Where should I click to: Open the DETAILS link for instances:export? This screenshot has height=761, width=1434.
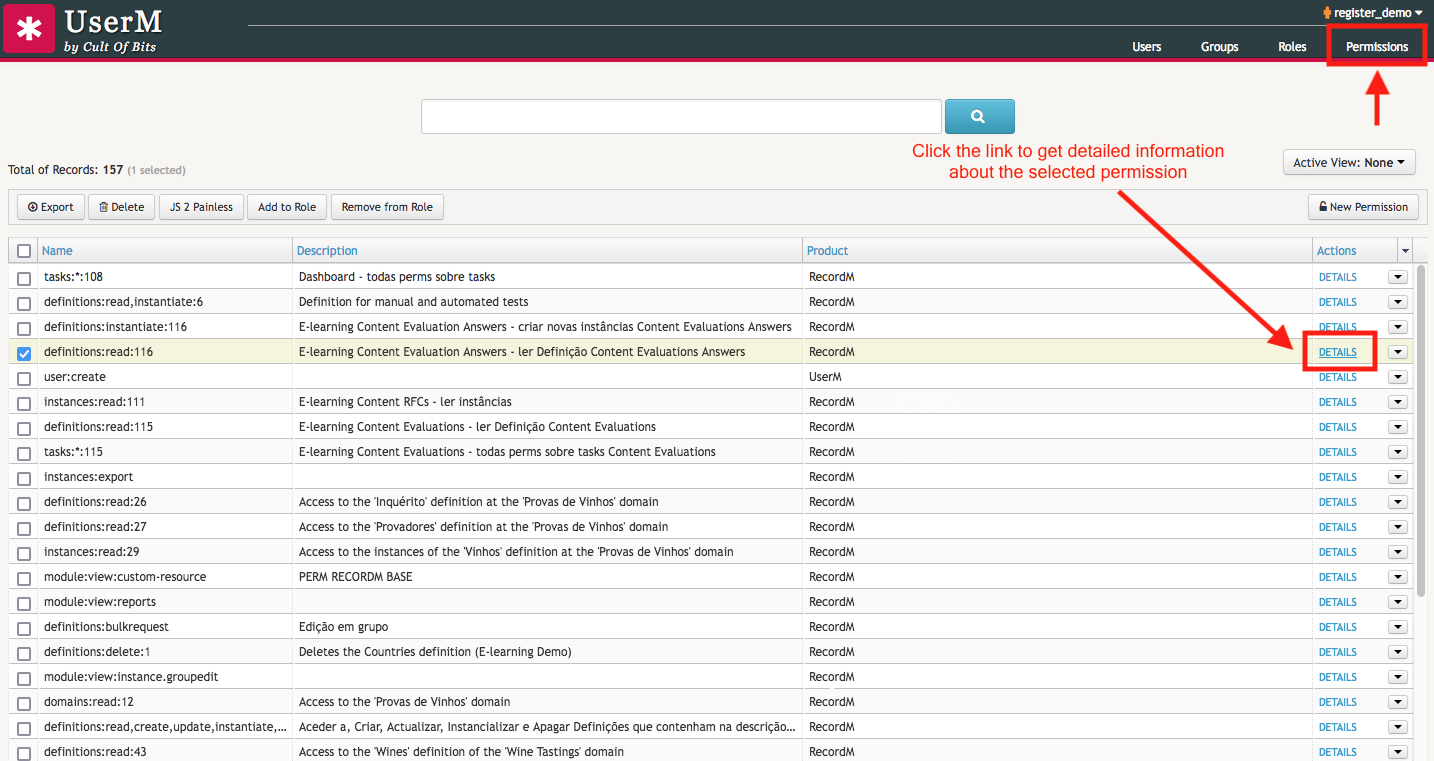(1337, 477)
